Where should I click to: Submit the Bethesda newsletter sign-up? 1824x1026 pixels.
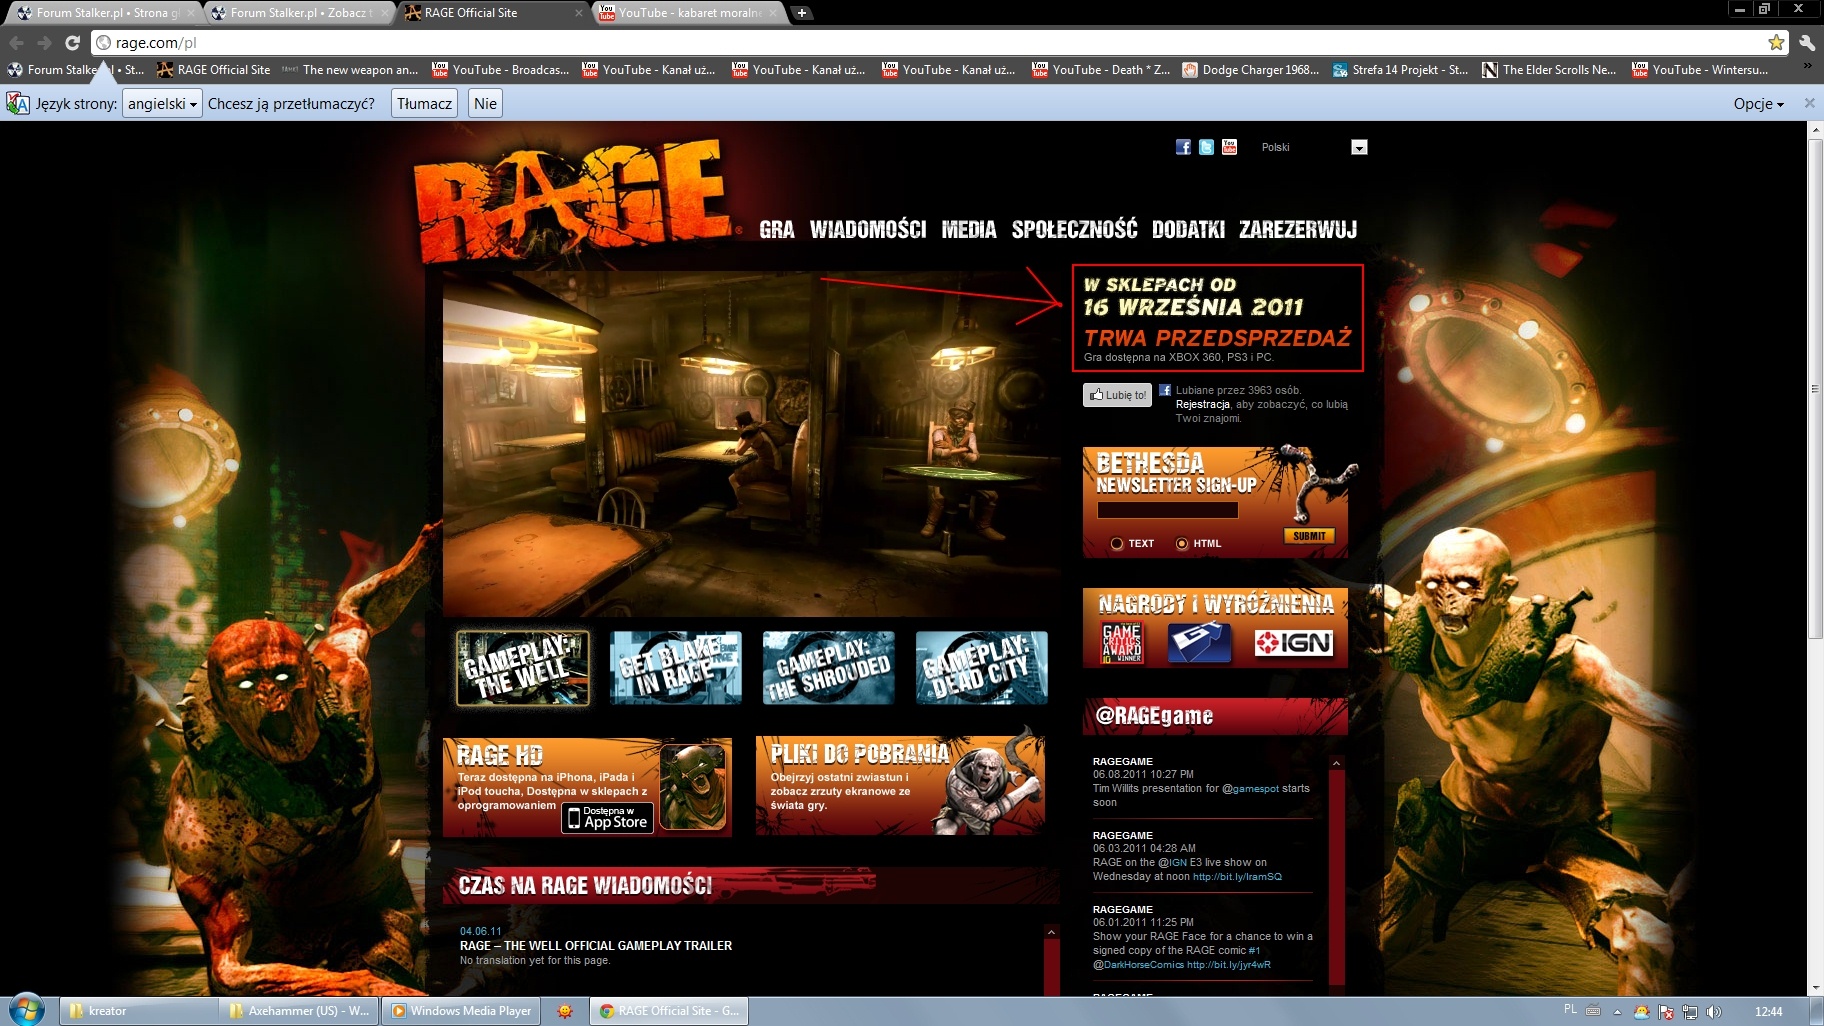point(1309,536)
